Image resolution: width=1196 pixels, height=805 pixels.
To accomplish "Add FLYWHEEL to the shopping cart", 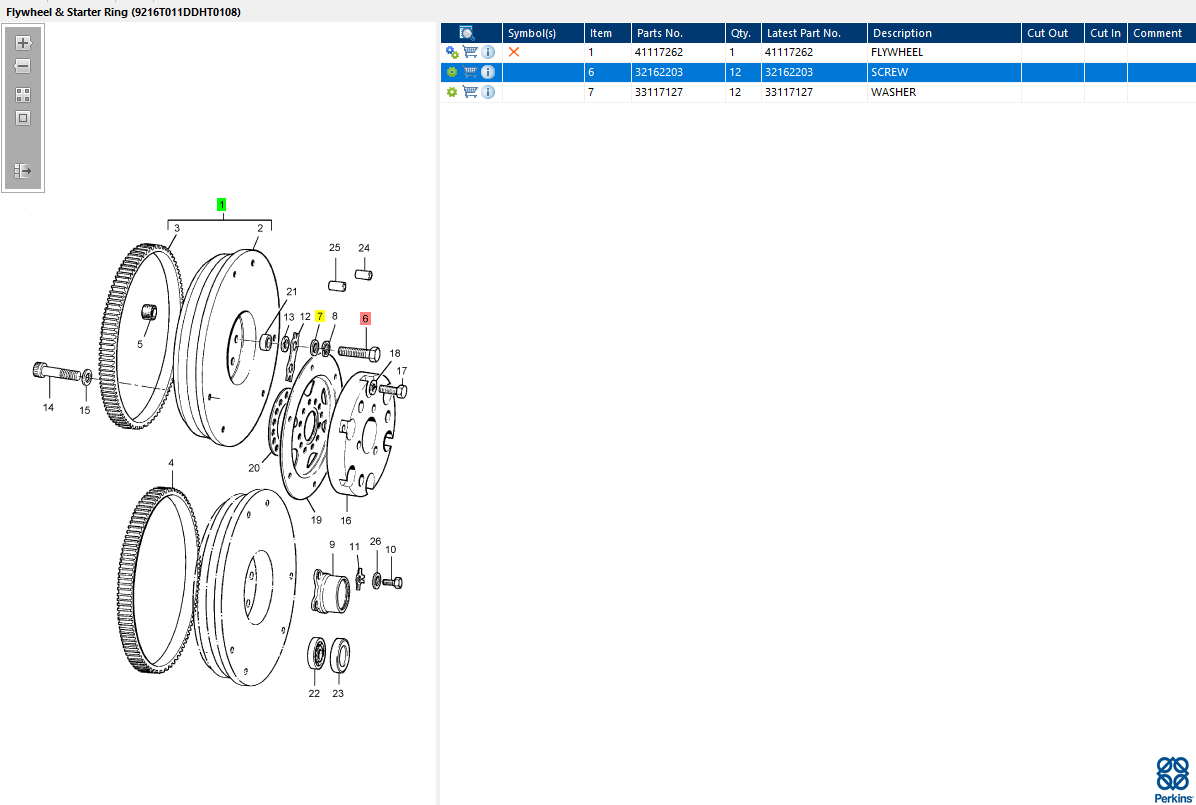I will pyautogui.click(x=470, y=52).
